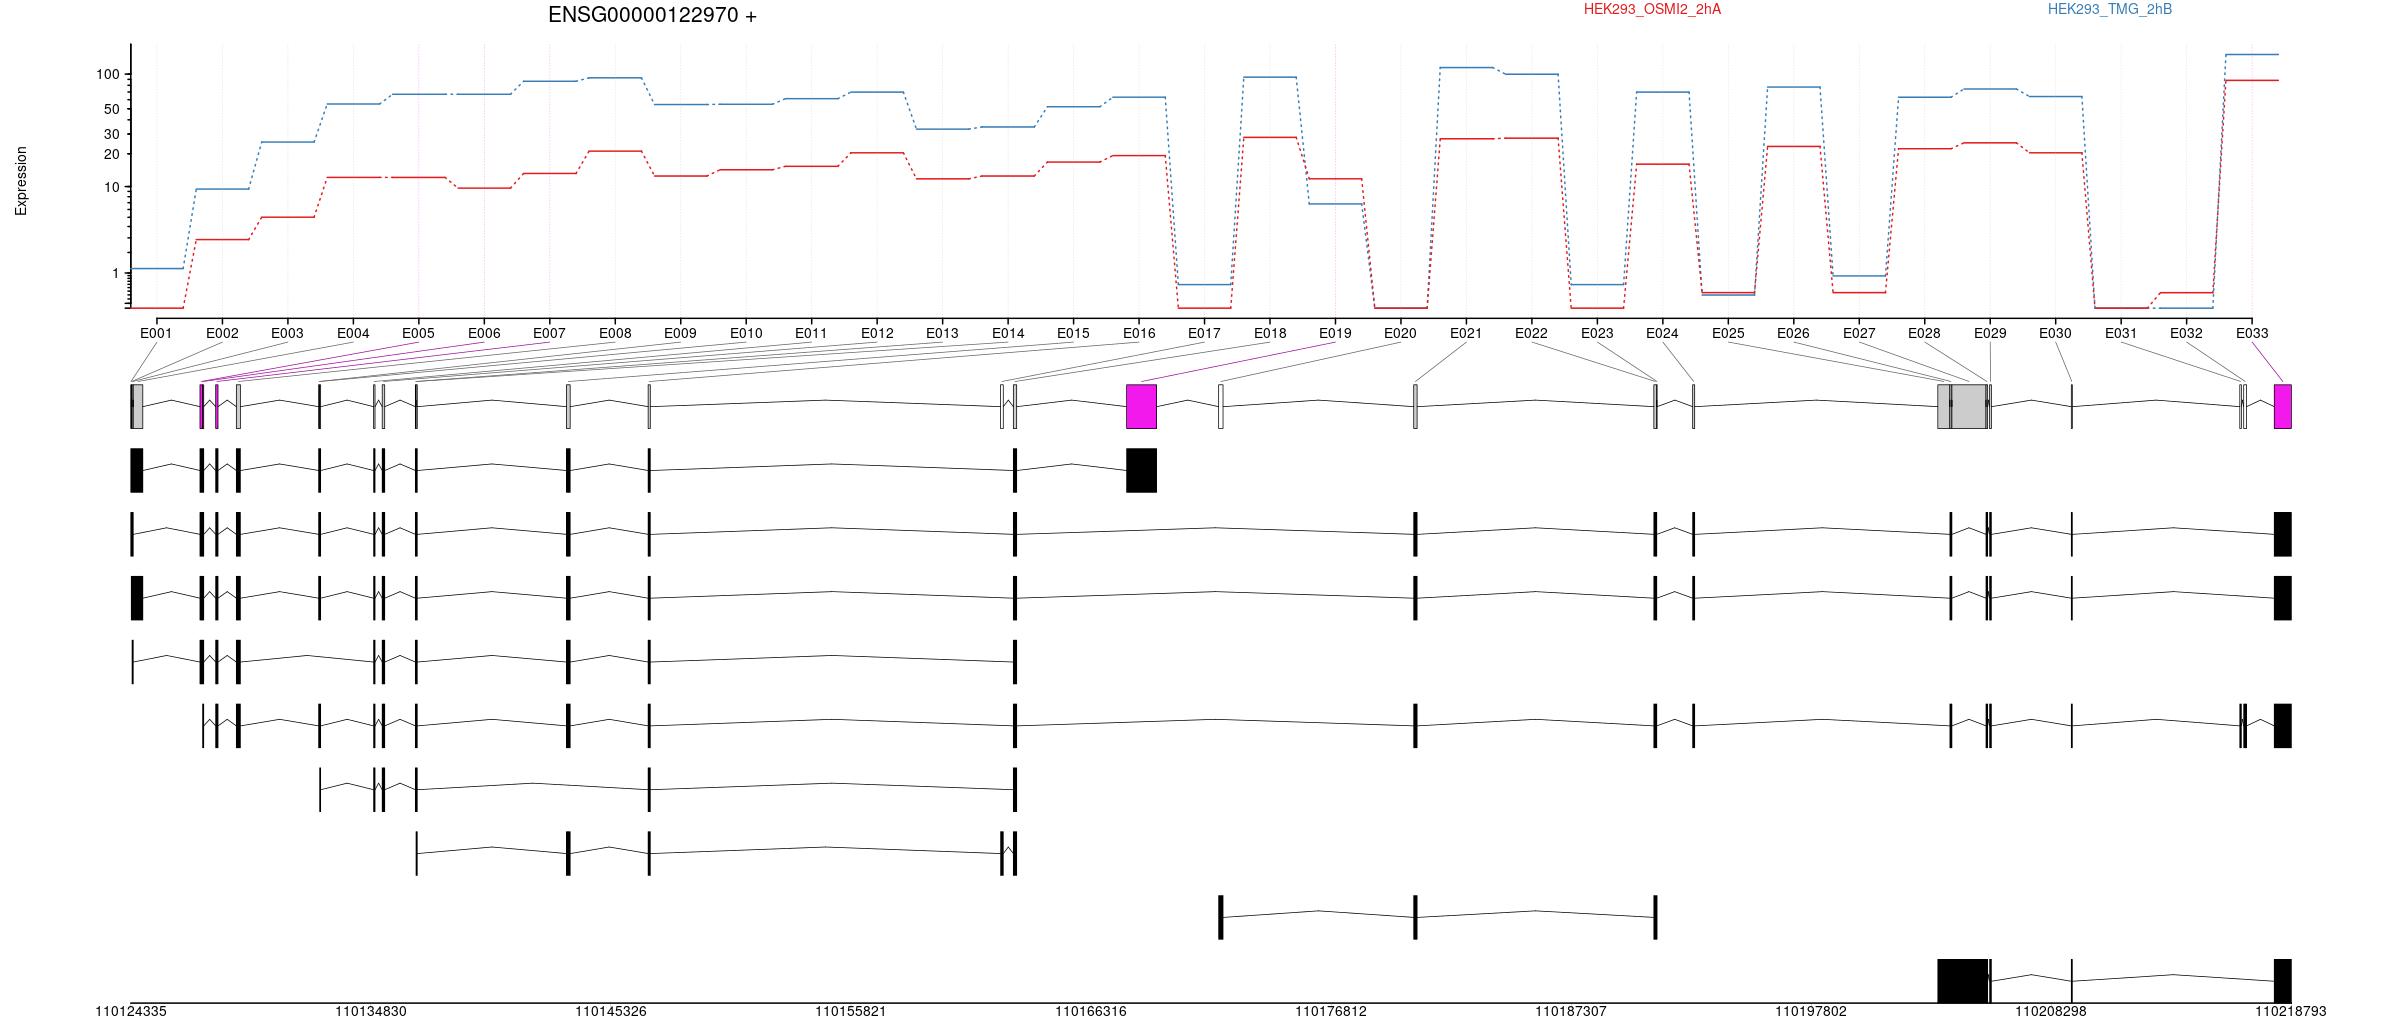Click exon label E006
The width and height of the screenshot is (2400, 1030).
(x=484, y=334)
